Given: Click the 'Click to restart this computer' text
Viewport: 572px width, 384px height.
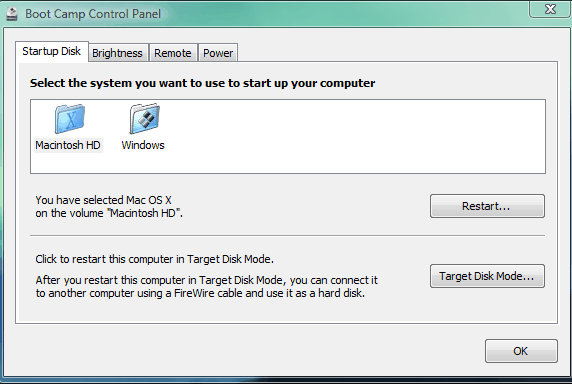Looking at the screenshot, I should tap(155, 259).
